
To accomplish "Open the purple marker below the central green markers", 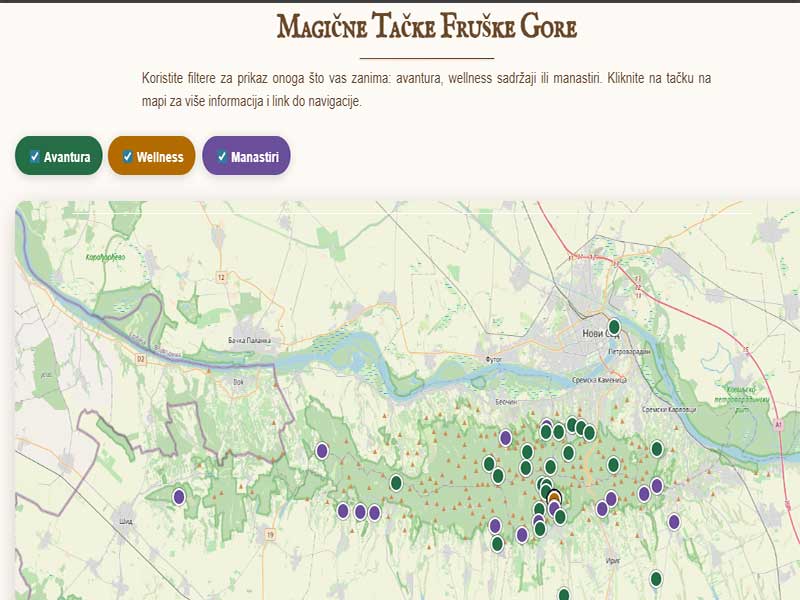I will pos(554,508).
